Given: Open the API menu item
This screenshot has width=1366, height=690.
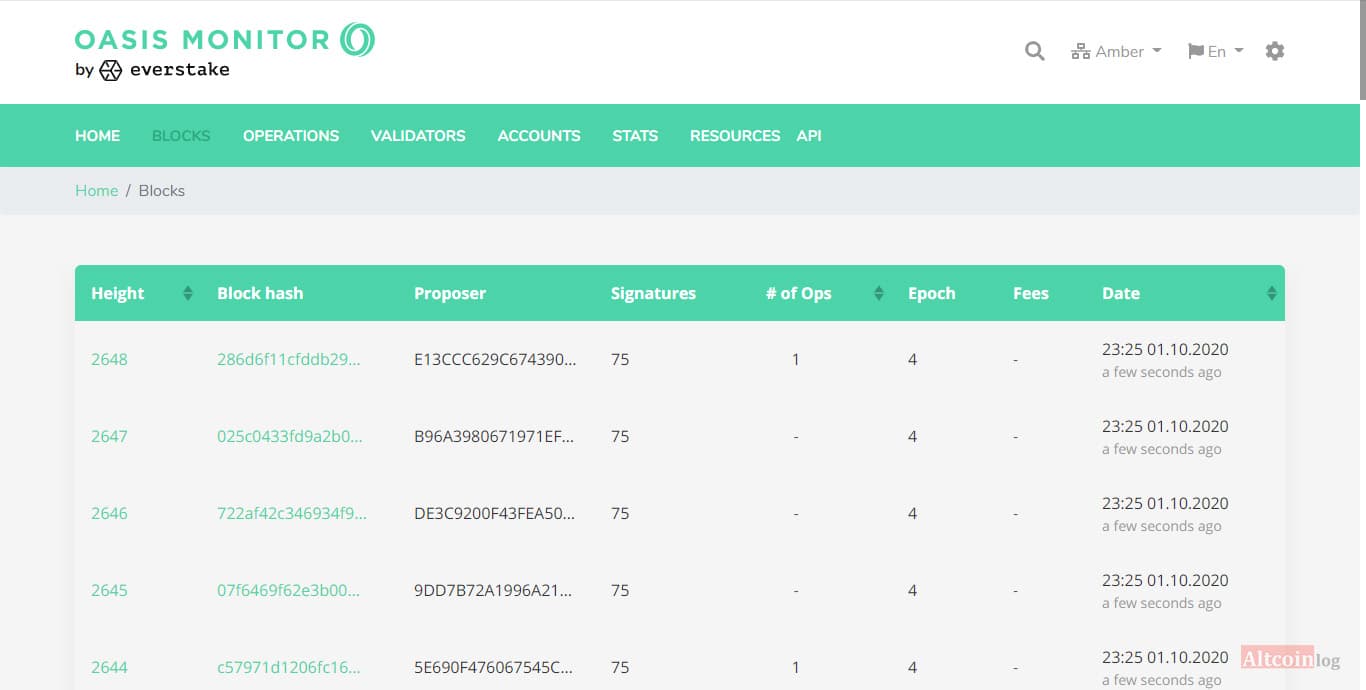Looking at the screenshot, I should coord(809,136).
